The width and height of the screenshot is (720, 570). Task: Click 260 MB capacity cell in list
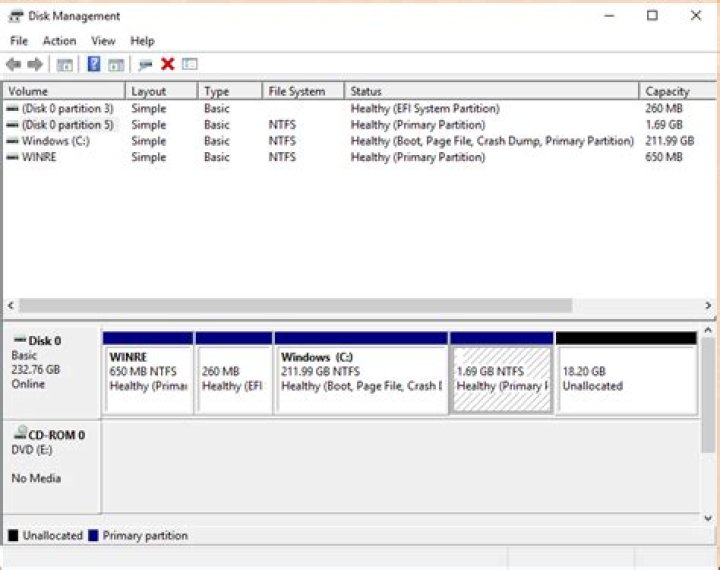coord(664,108)
